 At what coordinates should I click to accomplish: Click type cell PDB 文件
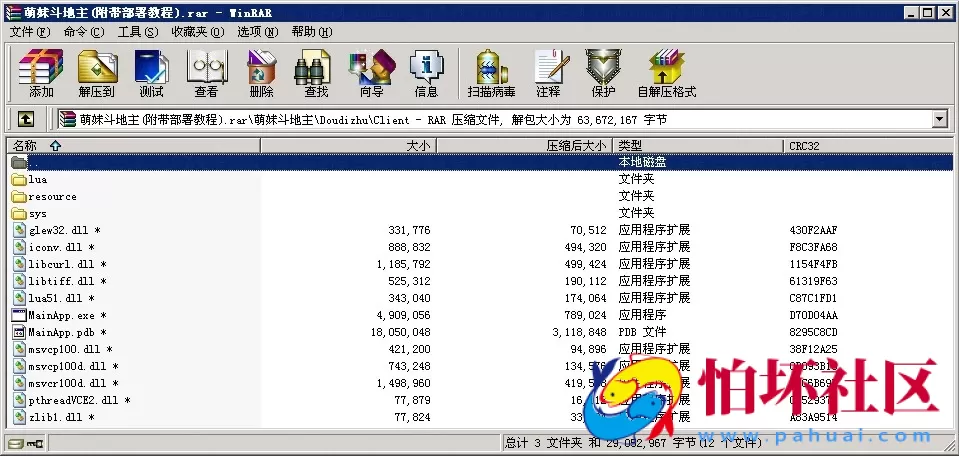coord(642,333)
